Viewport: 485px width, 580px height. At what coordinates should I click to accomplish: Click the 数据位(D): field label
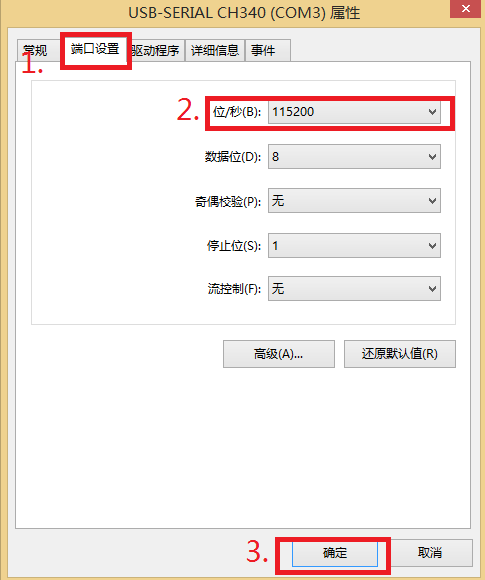(x=233, y=157)
